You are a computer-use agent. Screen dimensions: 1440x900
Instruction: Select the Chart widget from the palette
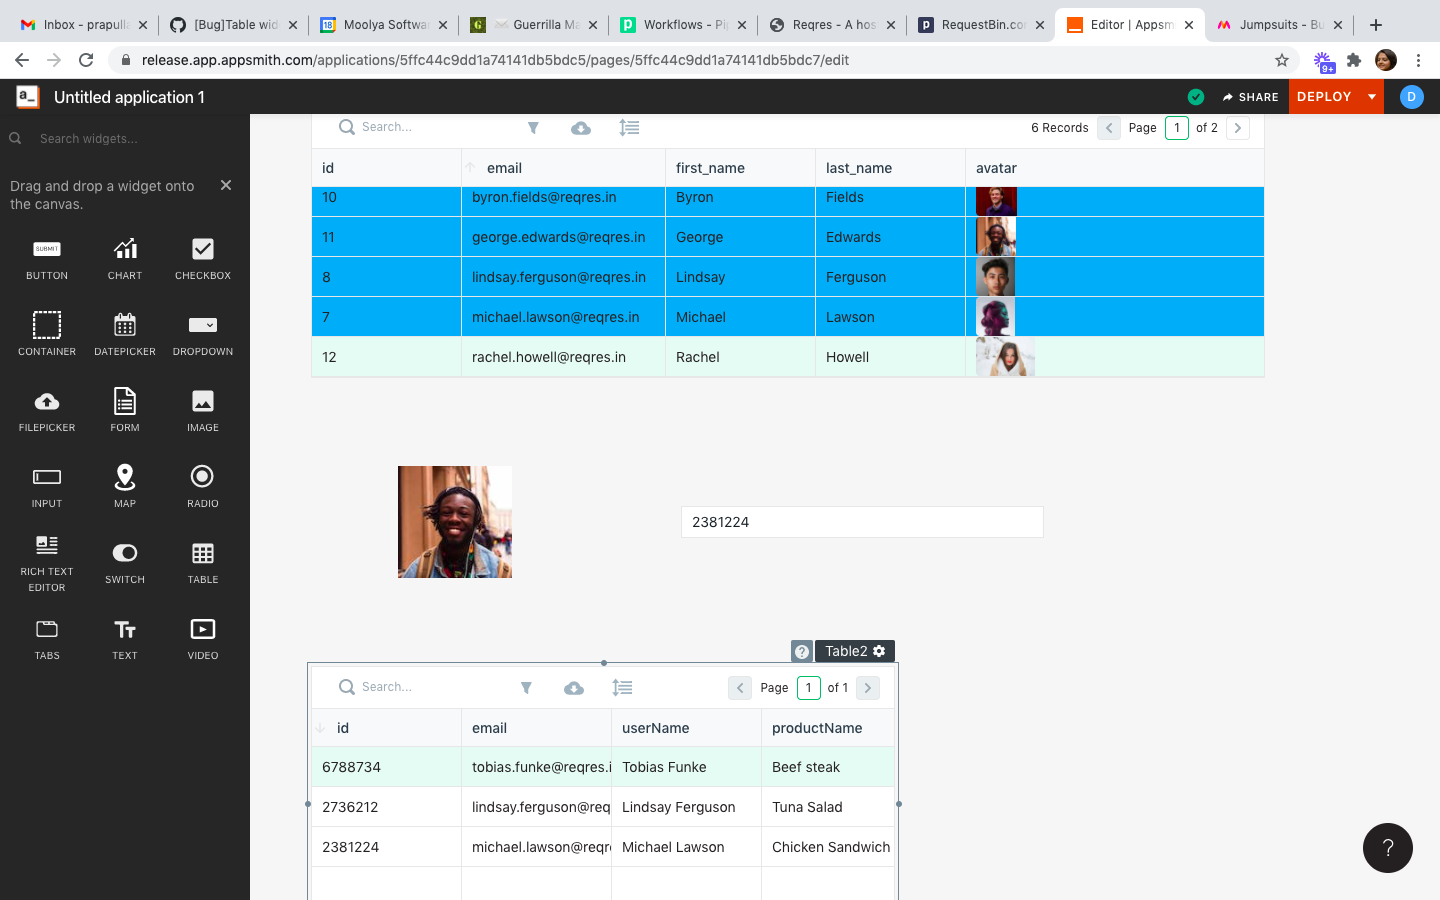click(x=124, y=258)
